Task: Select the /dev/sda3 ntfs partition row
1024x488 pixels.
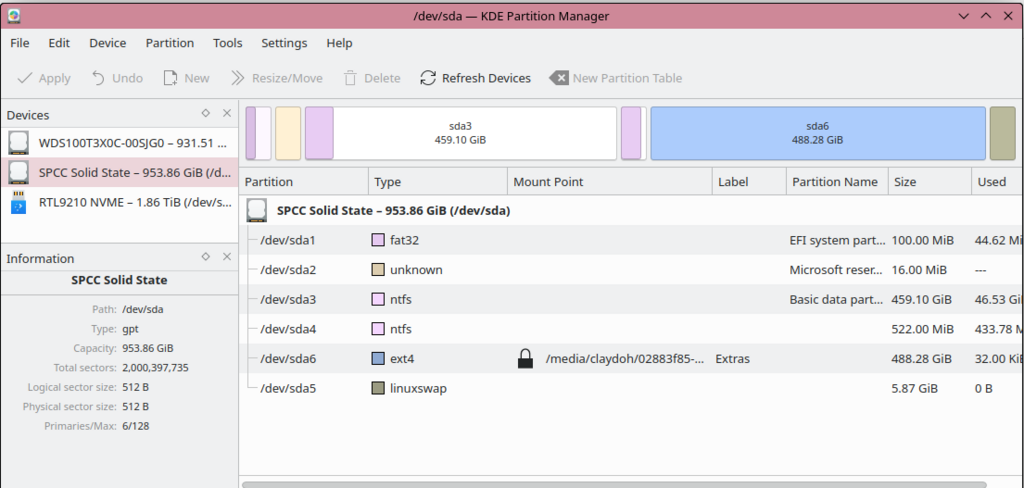Action: coord(288,299)
